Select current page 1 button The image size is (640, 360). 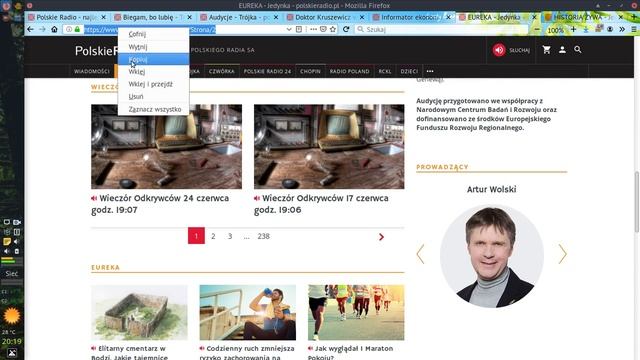[196, 236]
